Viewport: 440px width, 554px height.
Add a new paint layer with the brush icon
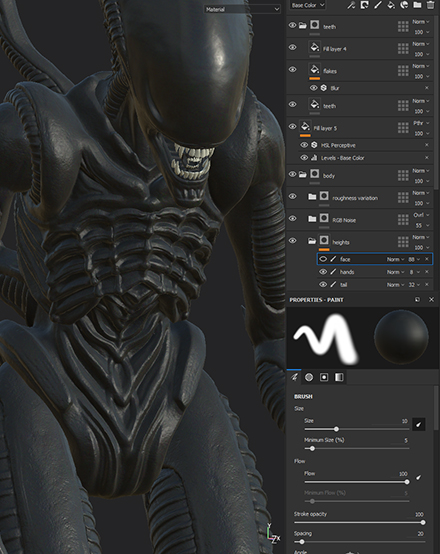(378, 5)
